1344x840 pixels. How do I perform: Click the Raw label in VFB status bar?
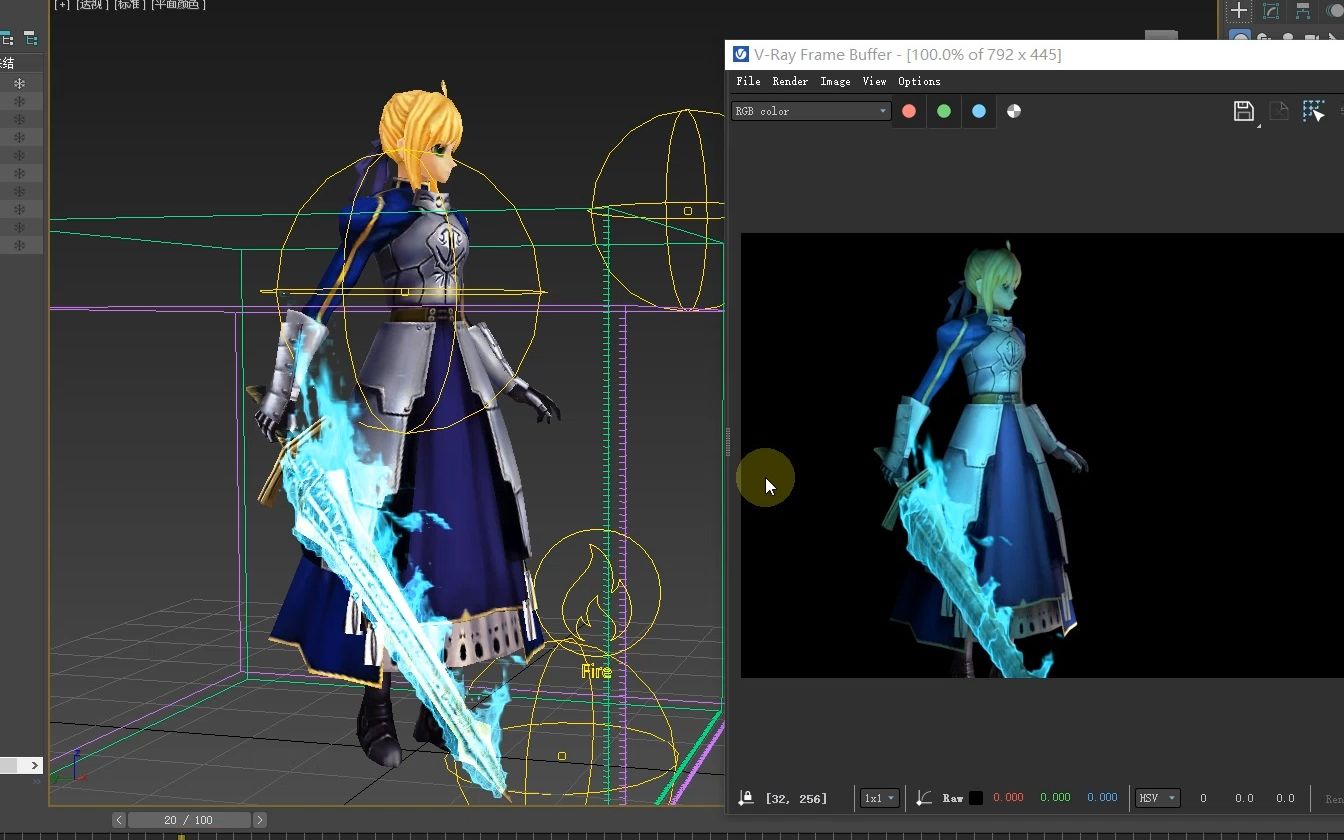(953, 798)
